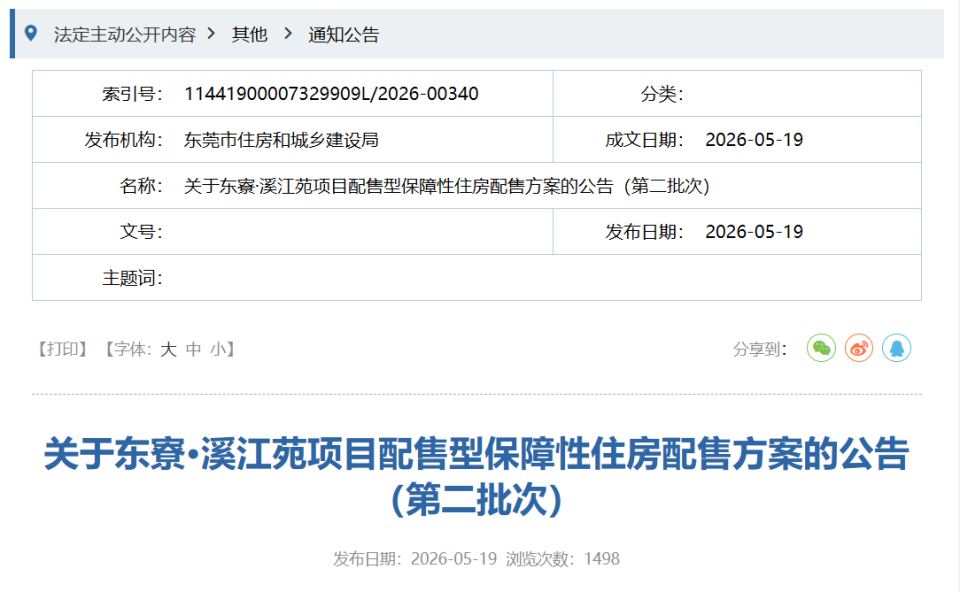Screen dimensions: 960x592
Task: Click 发布日期 table value 2026-05-19
Action: tap(754, 231)
